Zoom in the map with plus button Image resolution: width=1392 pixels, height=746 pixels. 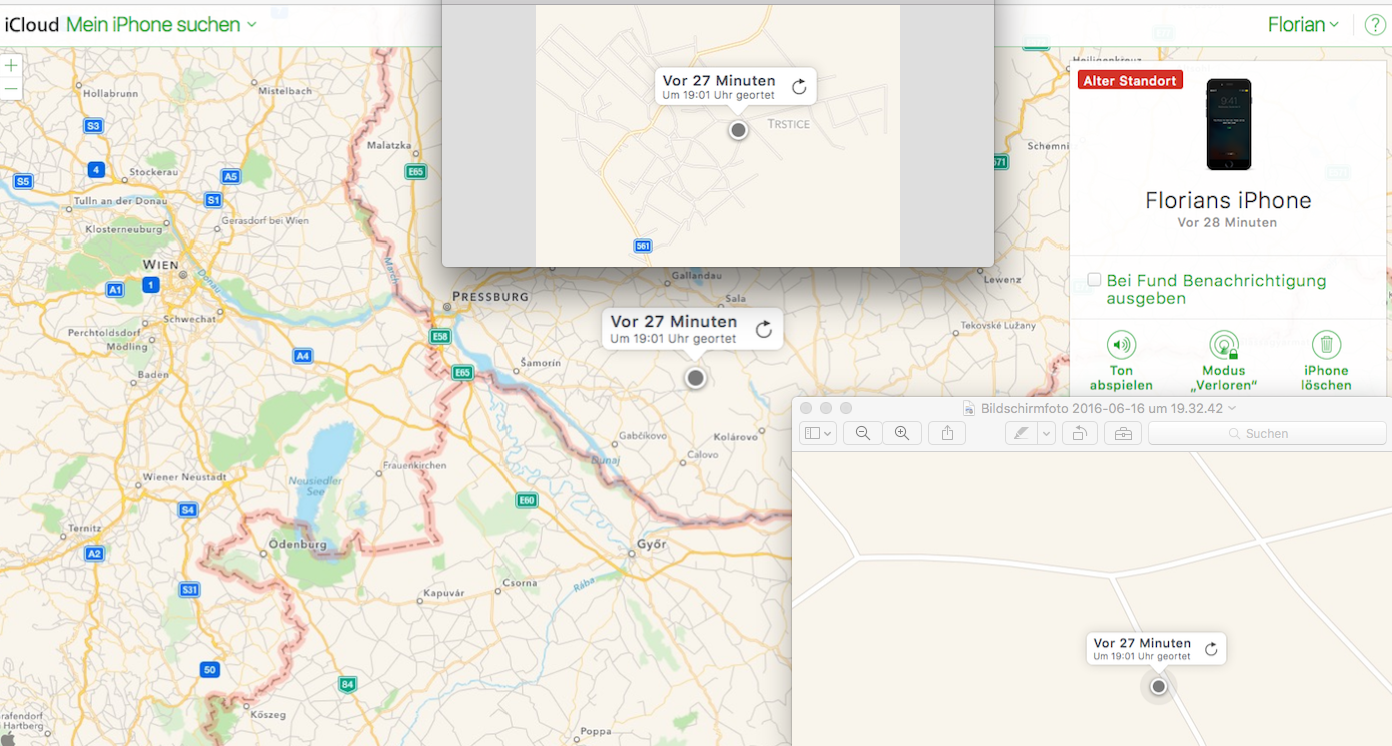11,65
